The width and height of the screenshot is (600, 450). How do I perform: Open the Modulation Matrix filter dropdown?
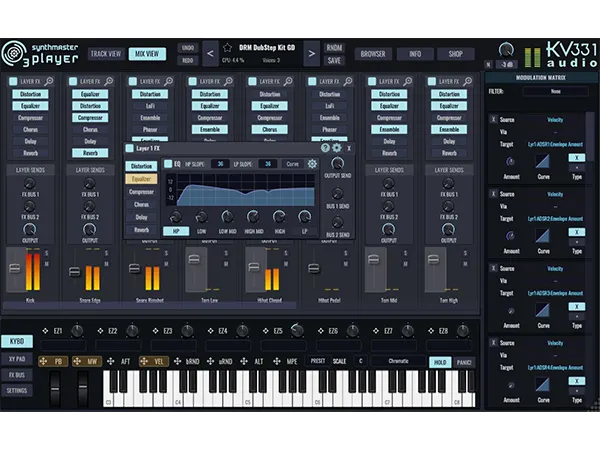556,91
